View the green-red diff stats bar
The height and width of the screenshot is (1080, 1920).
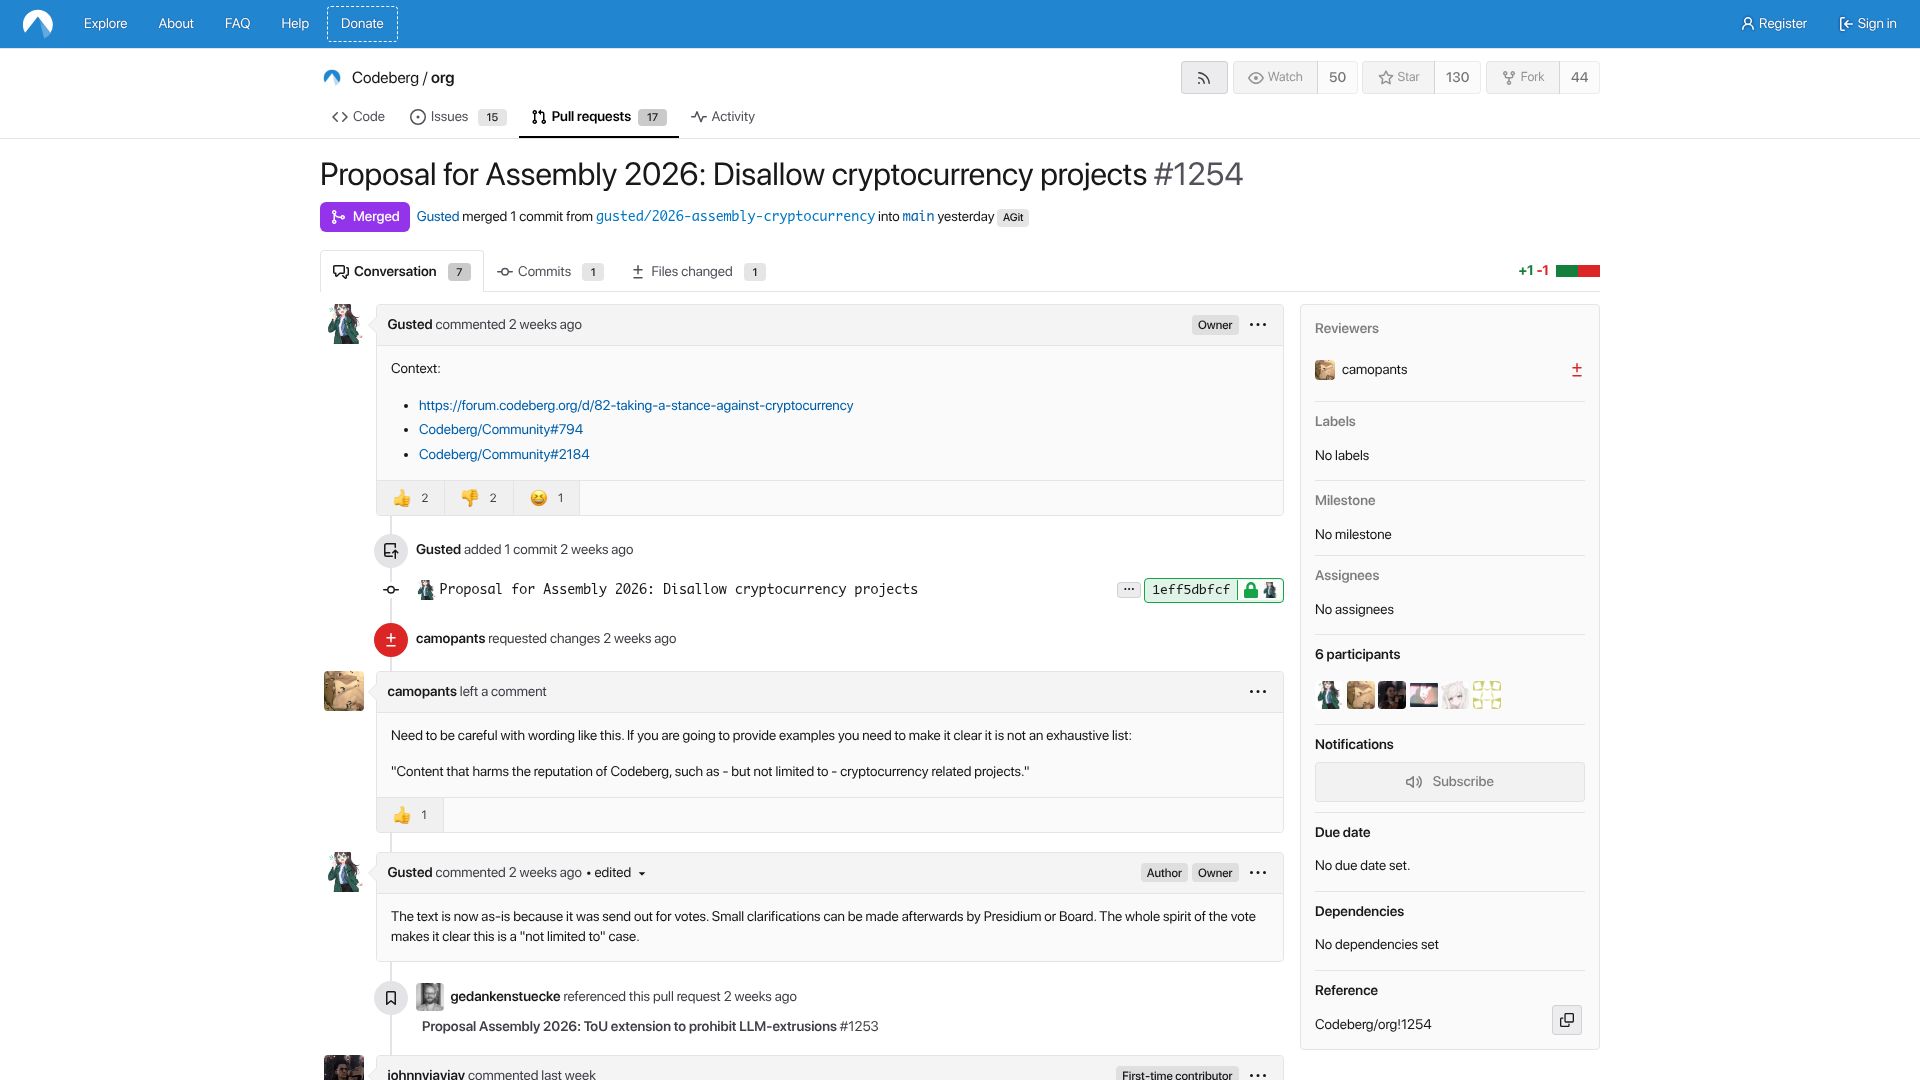pyautogui.click(x=1578, y=271)
